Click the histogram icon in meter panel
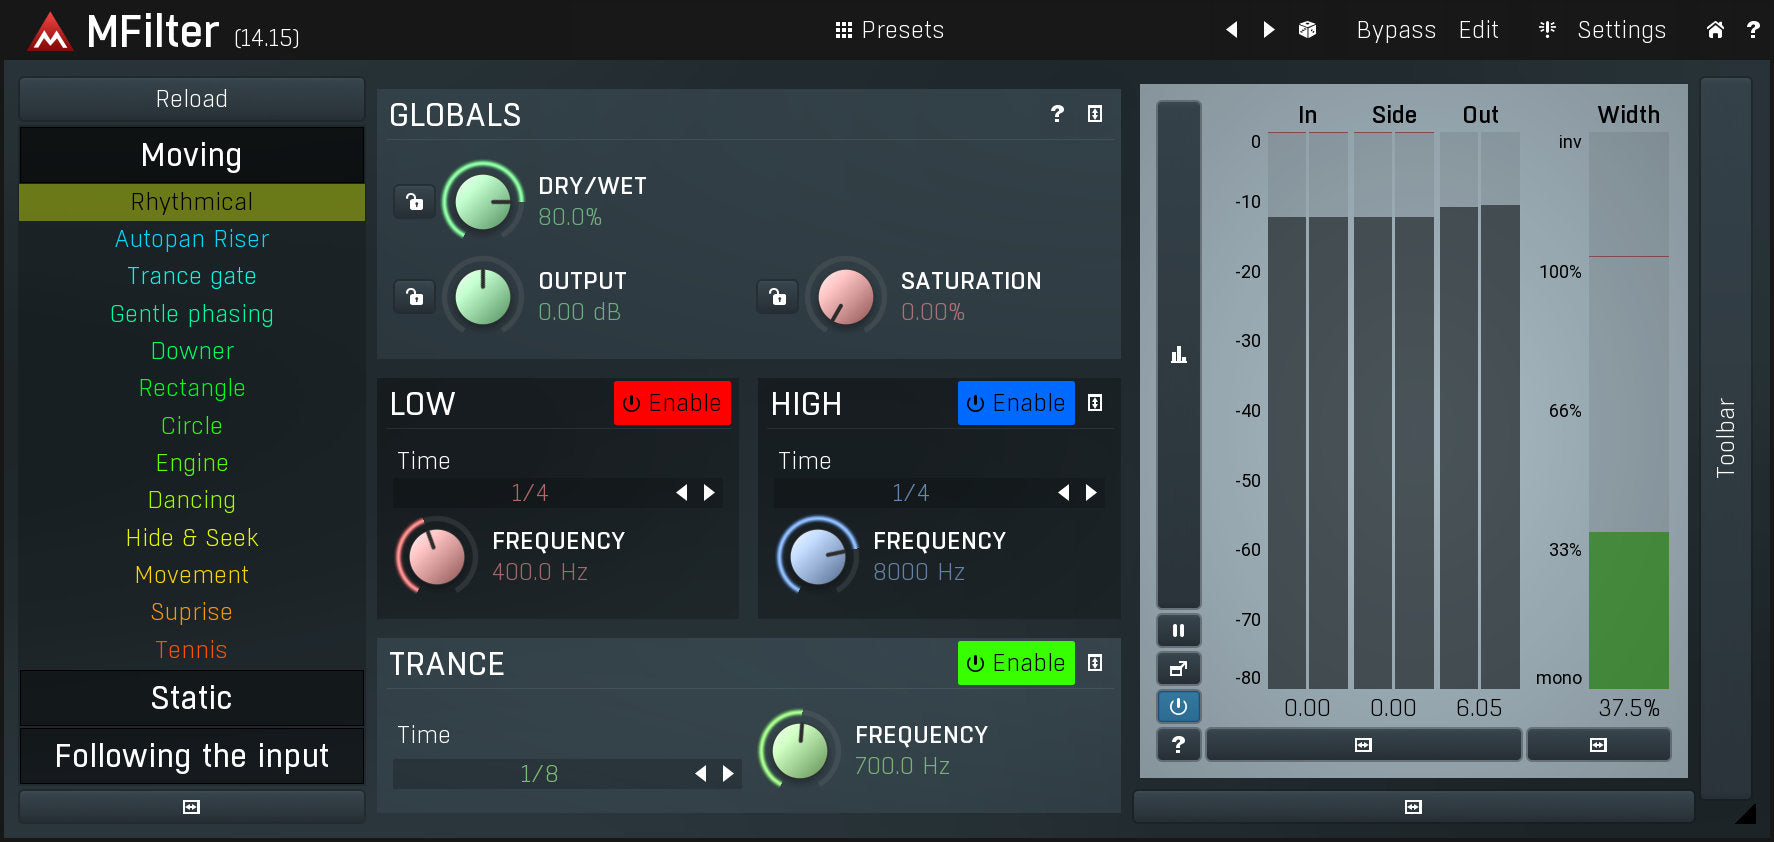Image resolution: width=1774 pixels, height=842 pixels. pyautogui.click(x=1179, y=355)
